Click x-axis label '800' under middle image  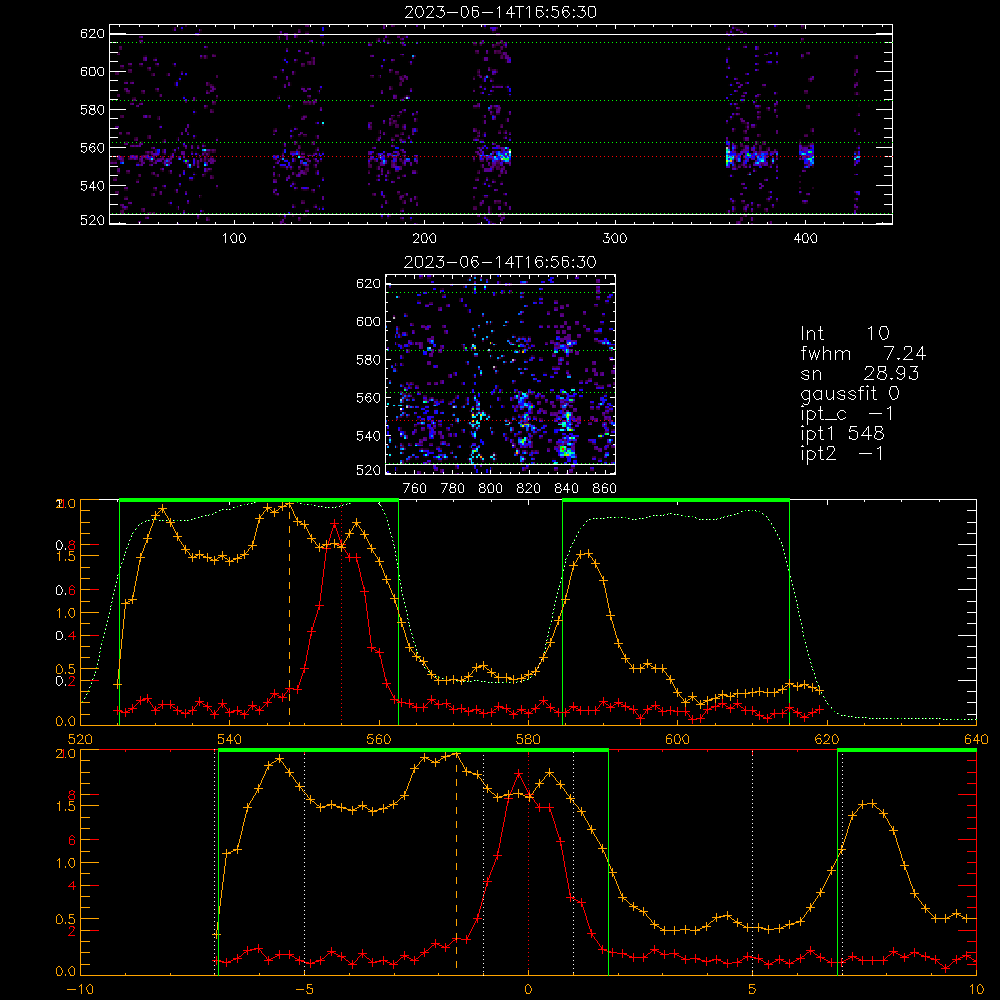(490, 489)
